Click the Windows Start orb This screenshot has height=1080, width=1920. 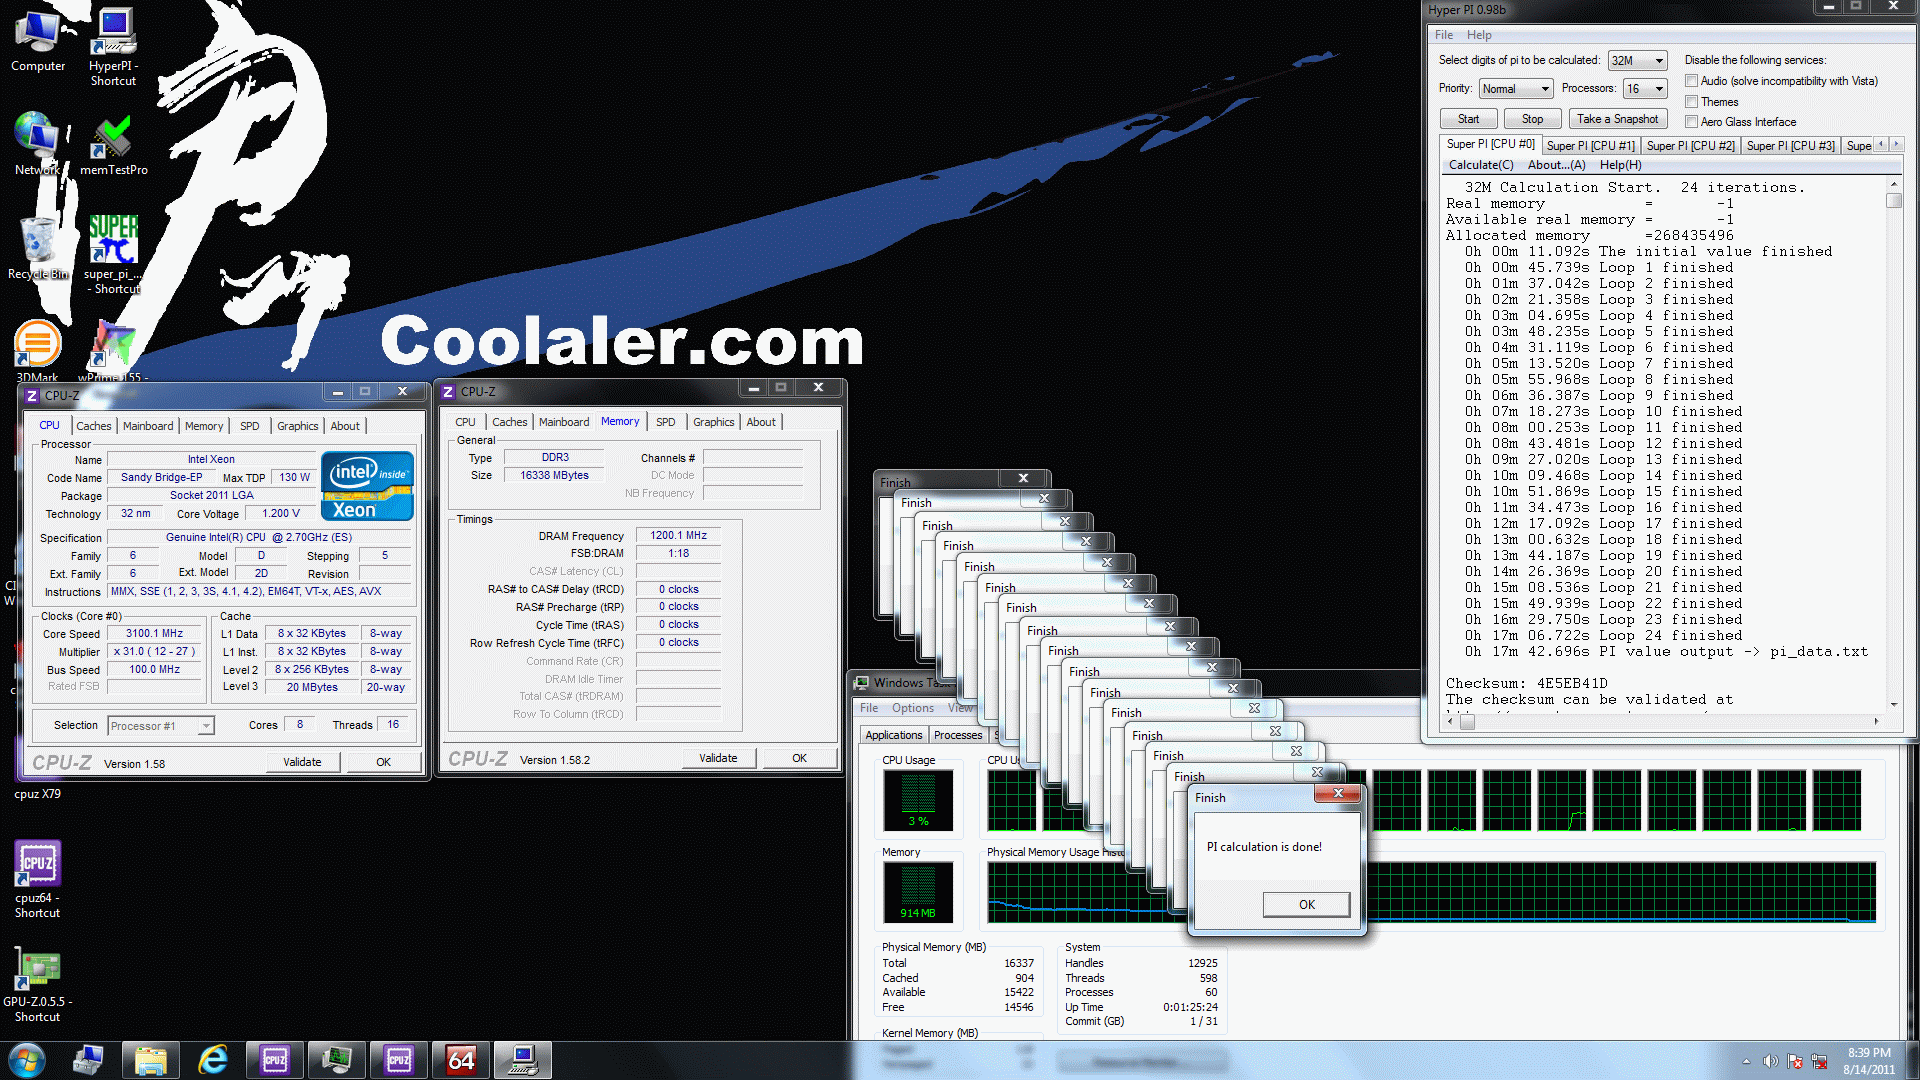(27, 1060)
